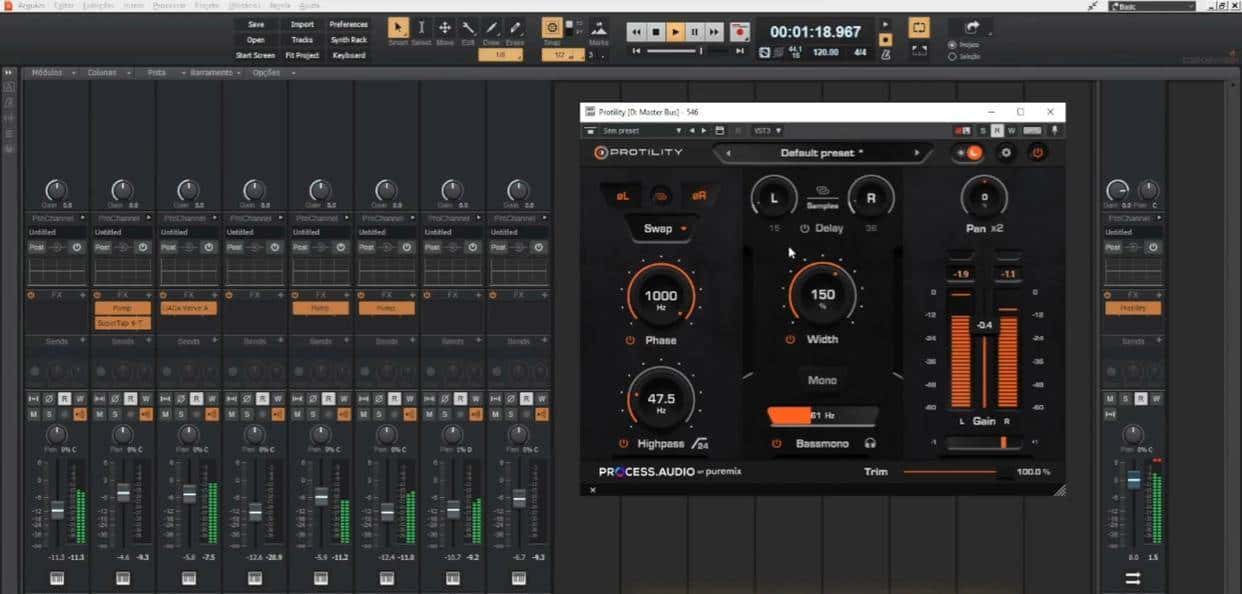
Task: Click the Stop playback button
Action: pyautogui.click(x=656, y=32)
